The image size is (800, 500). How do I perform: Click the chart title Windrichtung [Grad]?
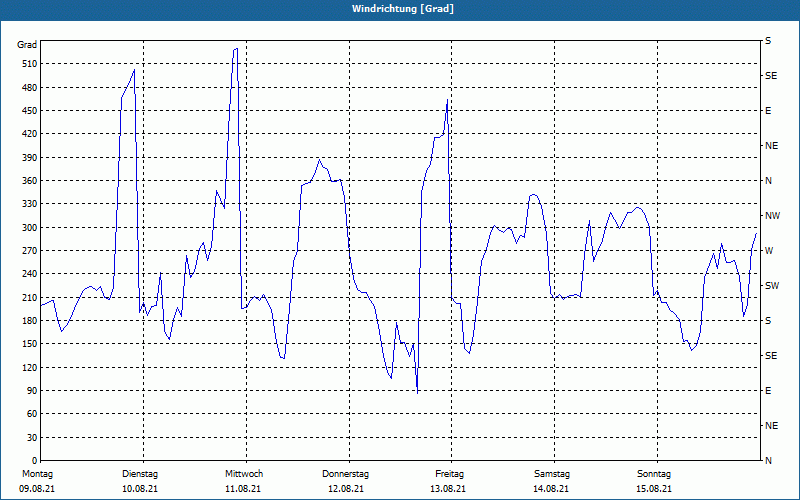[403, 9]
